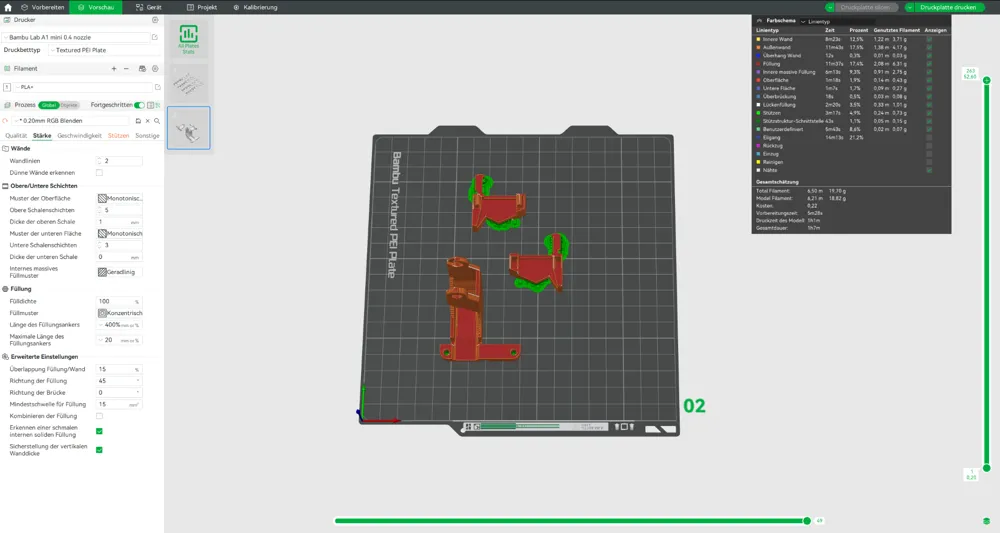1000x533 pixels.
Task: Hide Stützen lines in legend
Action: click(929, 113)
